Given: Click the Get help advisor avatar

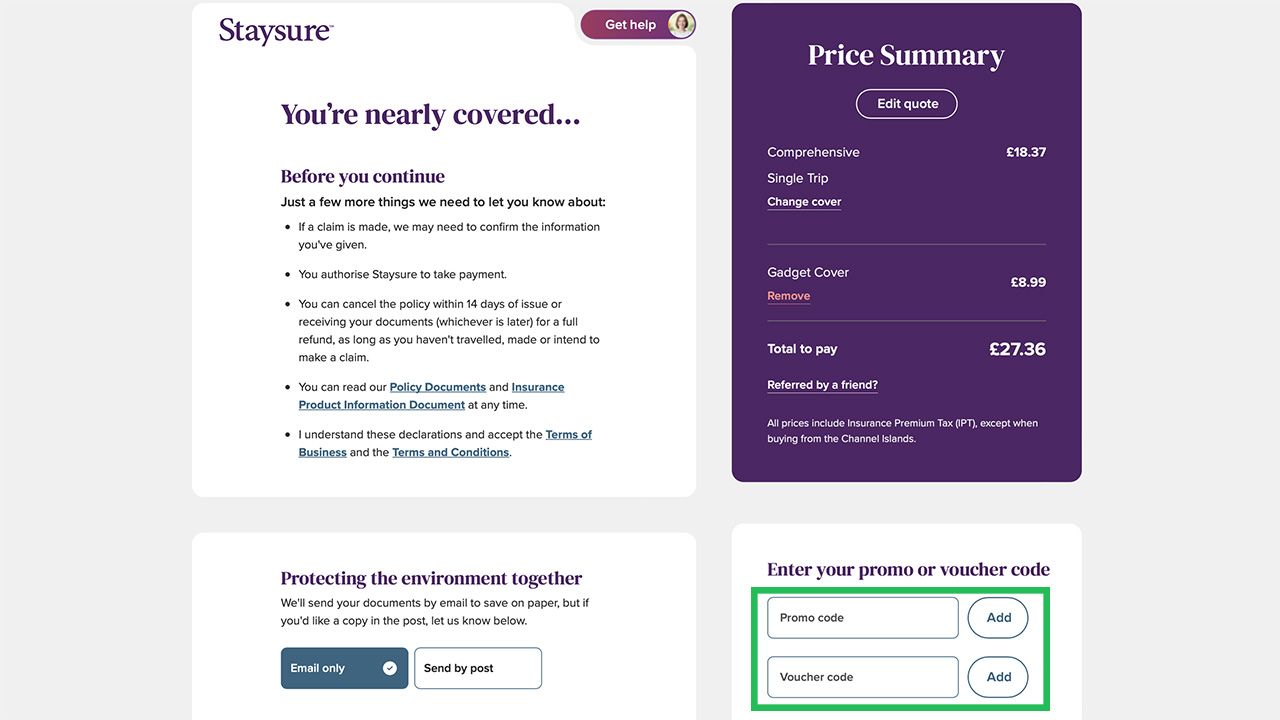Looking at the screenshot, I should pyautogui.click(x=681, y=25).
